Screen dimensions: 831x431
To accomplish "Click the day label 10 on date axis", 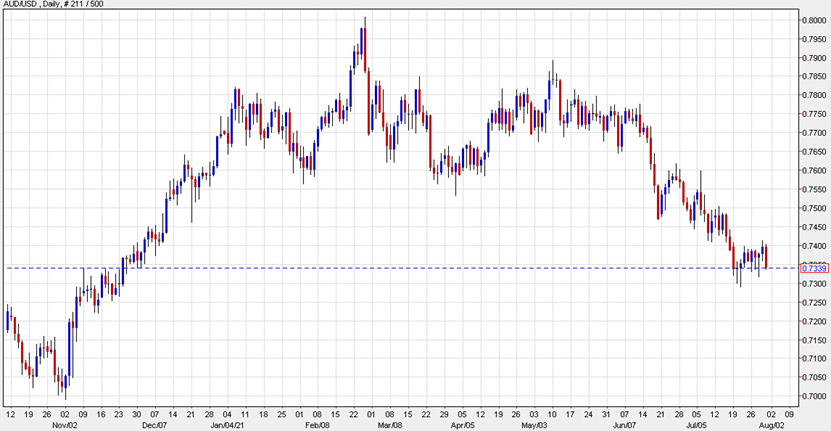I will [552, 415].
